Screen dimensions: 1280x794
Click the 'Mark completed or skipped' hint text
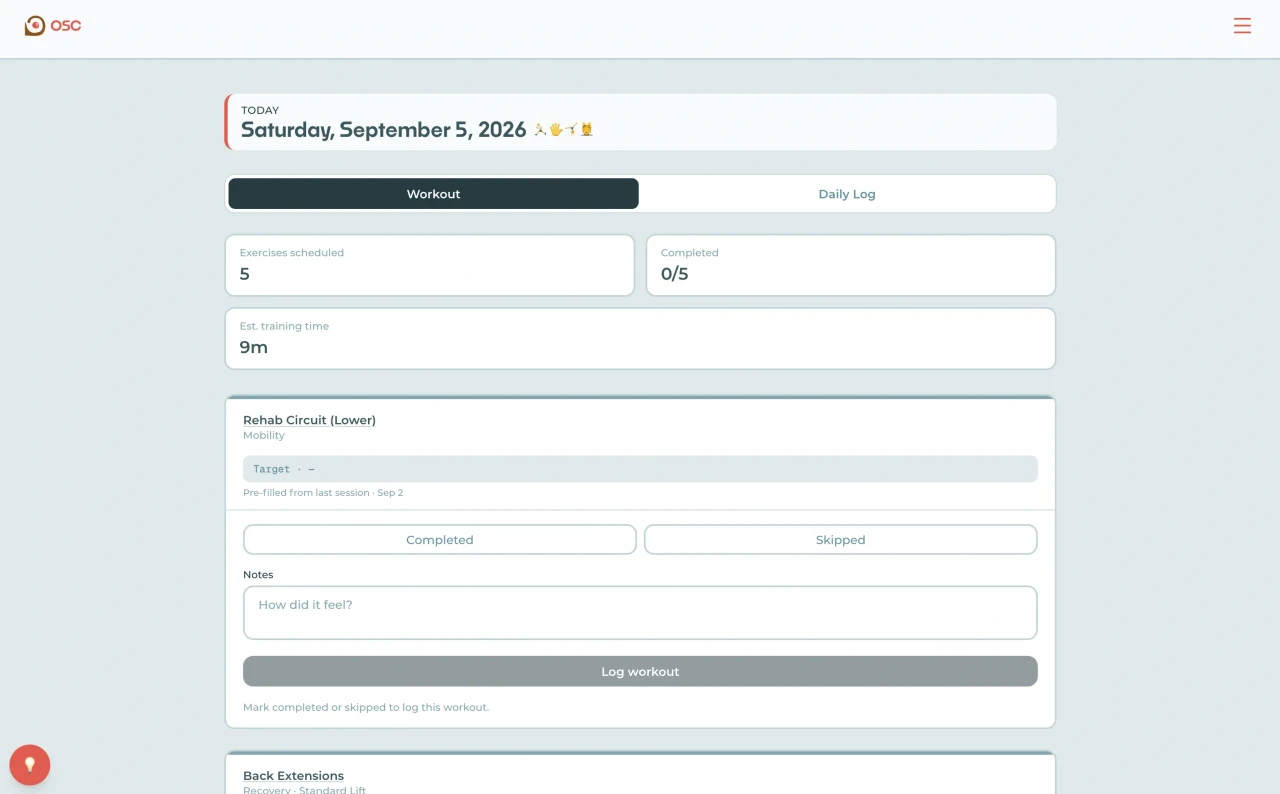(366, 707)
